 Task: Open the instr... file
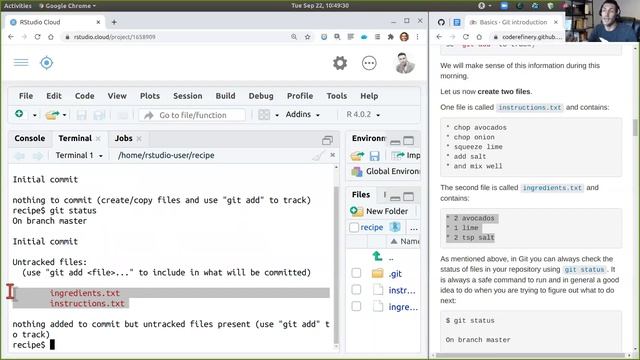pos(402,290)
